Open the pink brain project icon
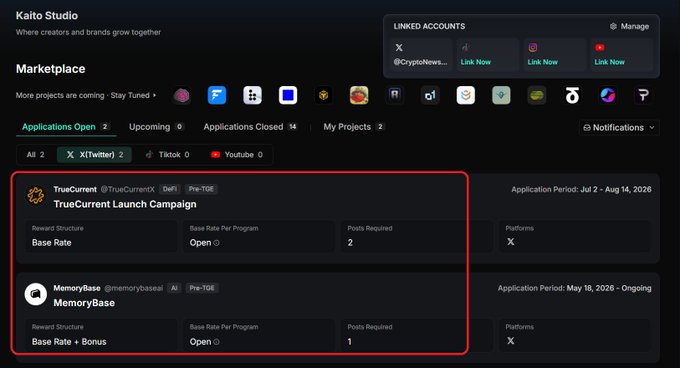680x368 pixels. 182,95
